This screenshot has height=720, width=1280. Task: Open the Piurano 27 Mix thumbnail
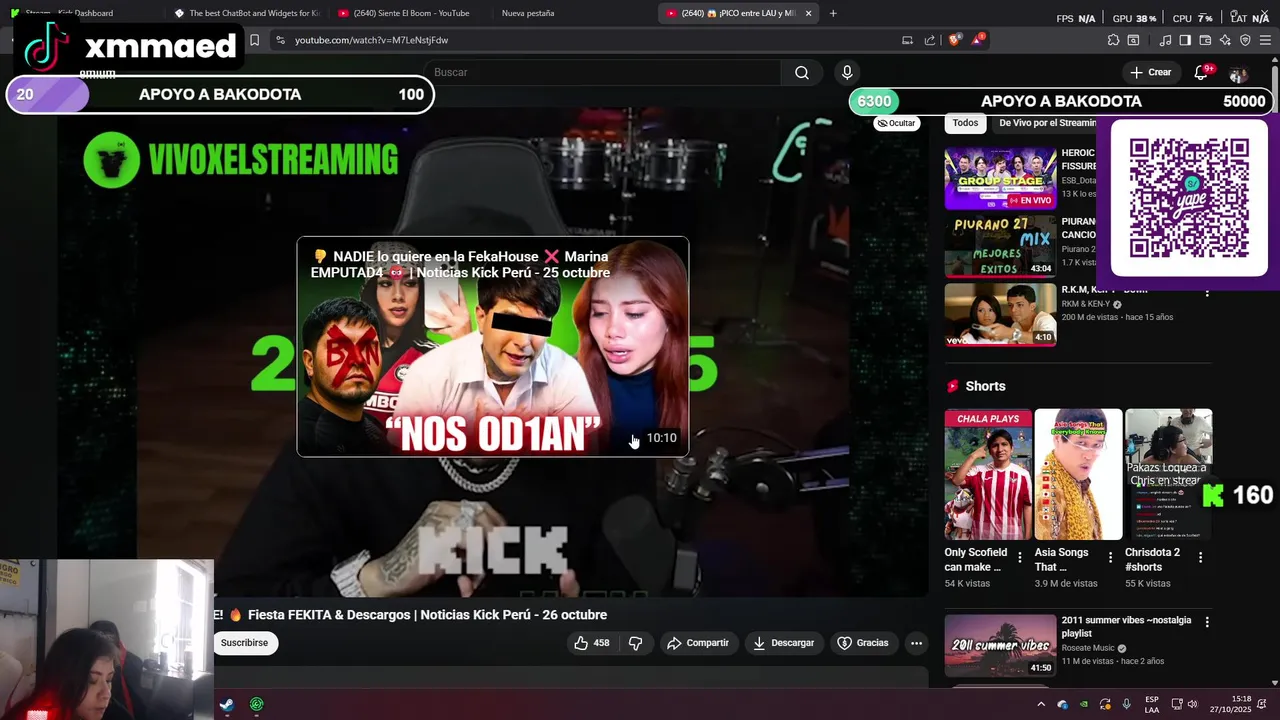[1000, 246]
